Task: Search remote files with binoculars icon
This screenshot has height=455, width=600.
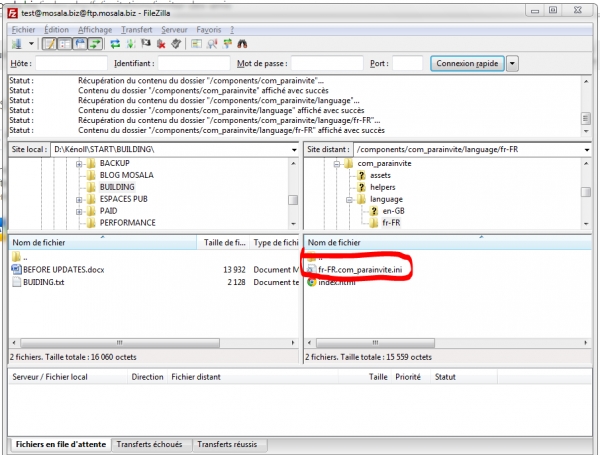Action: [242, 44]
